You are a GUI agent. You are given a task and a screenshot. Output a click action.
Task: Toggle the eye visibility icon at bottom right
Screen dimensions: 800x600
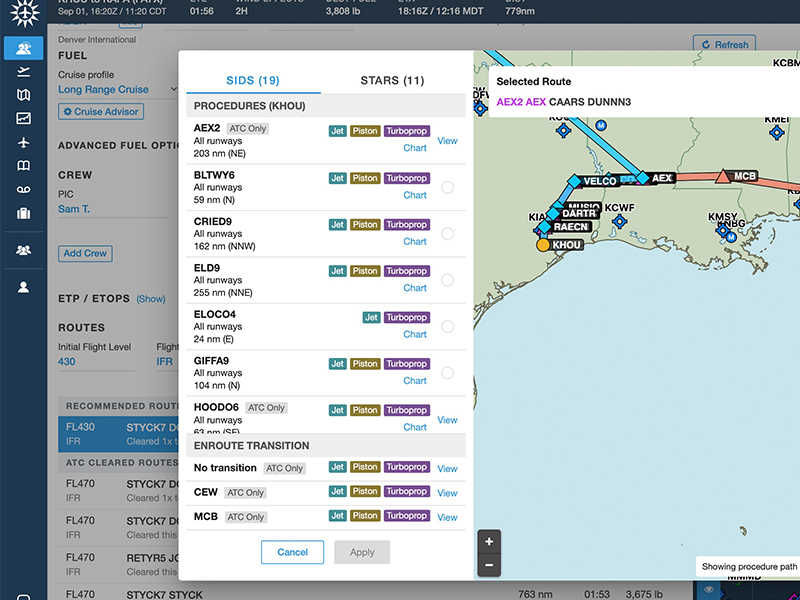(709, 590)
